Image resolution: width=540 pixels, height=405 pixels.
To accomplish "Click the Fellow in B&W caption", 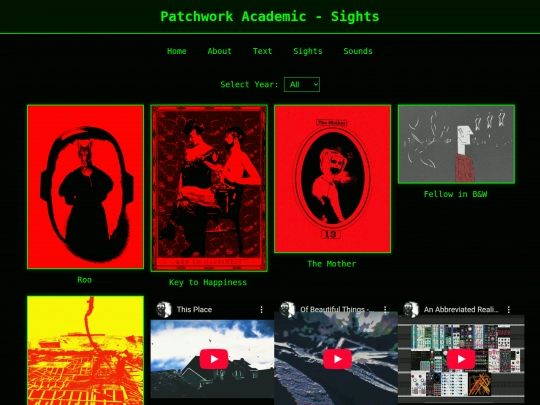I will pos(455,194).
